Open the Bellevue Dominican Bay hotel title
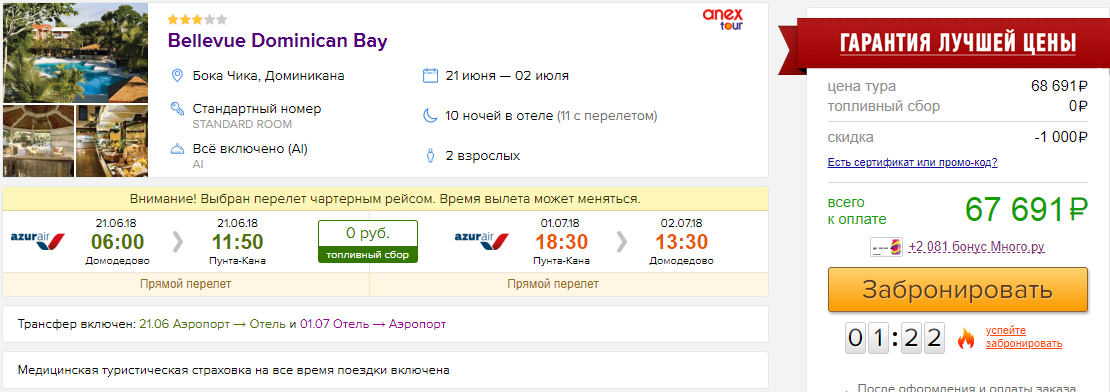The width and height of the screenshot is (1110, 392). 278,40
